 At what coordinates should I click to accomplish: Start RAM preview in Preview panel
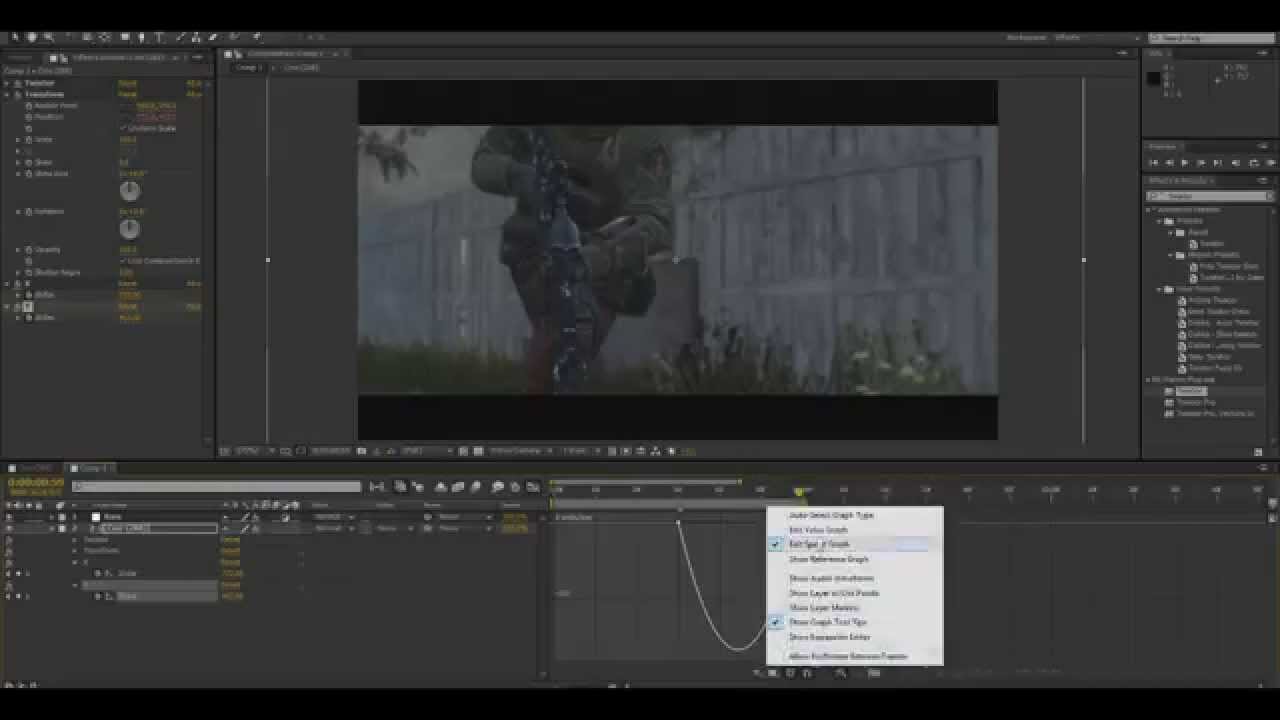click(1270, 162)
